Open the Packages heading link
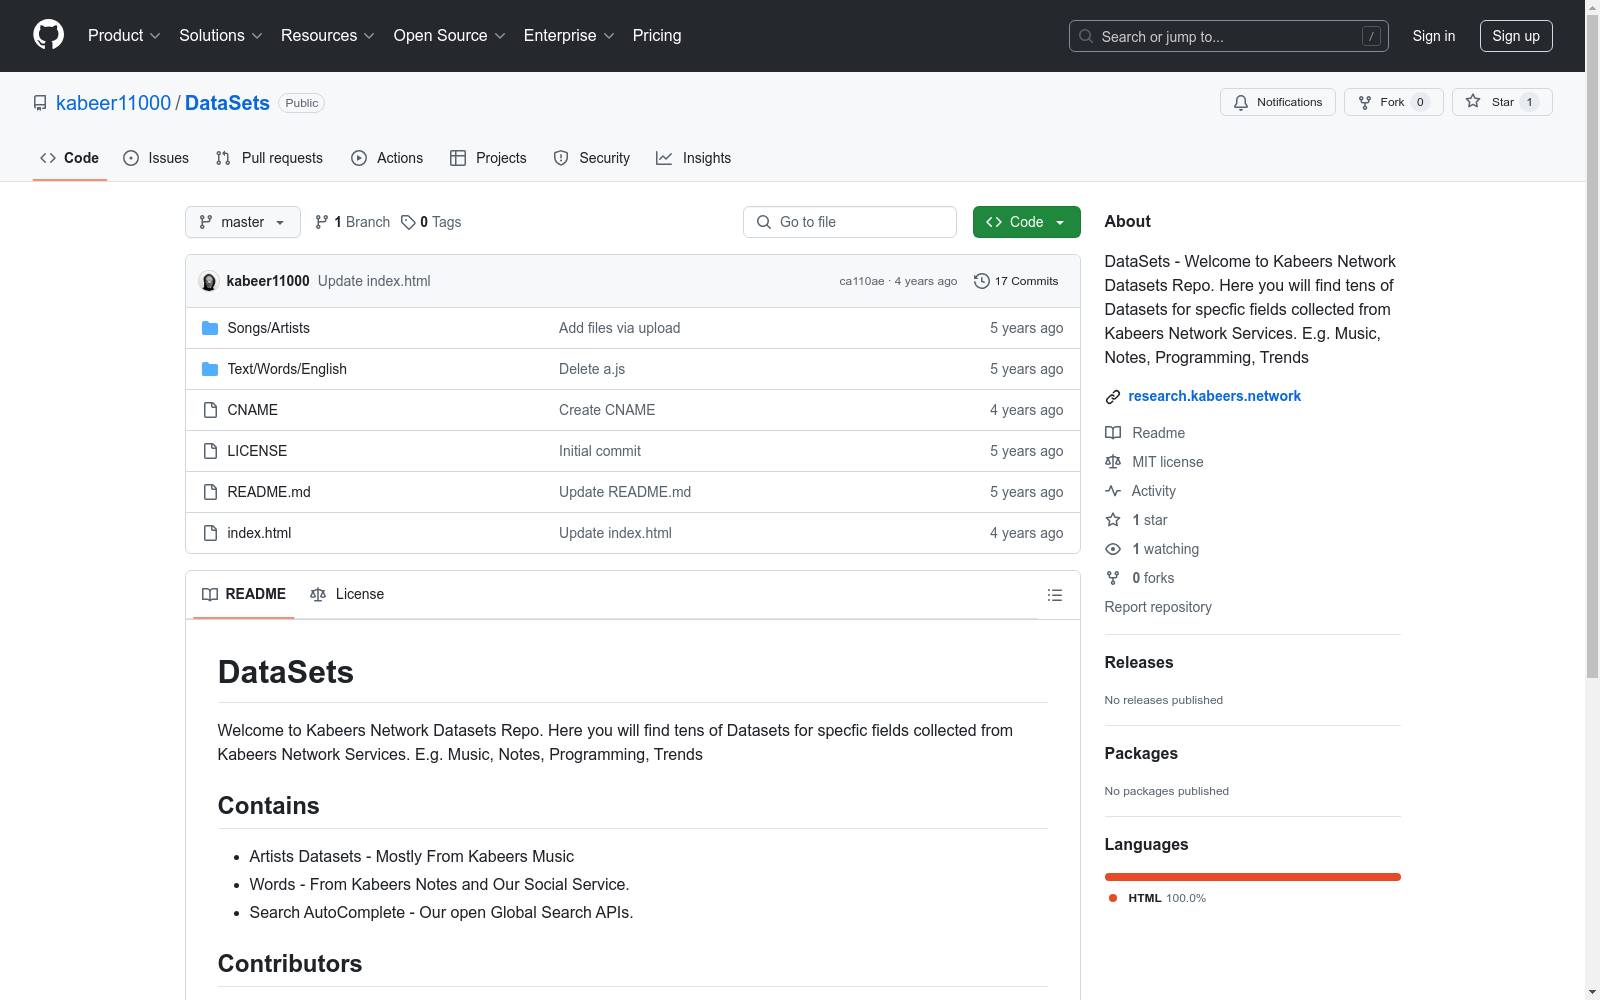1600x1000 pixels. (x=1141, y=753)
